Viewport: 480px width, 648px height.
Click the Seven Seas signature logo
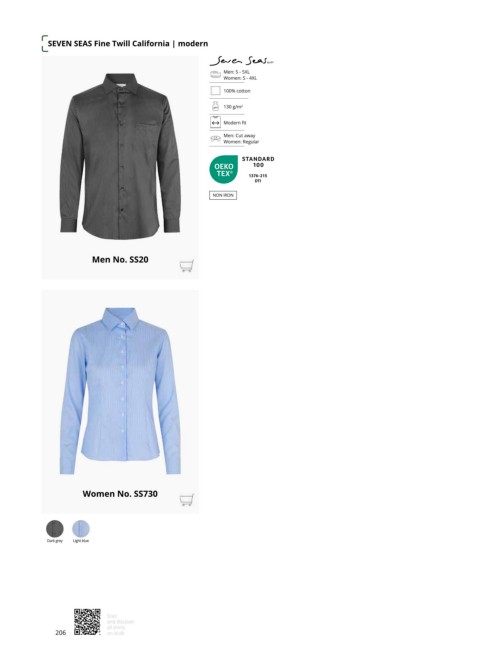pyautogui.click(x=241, y=61)
